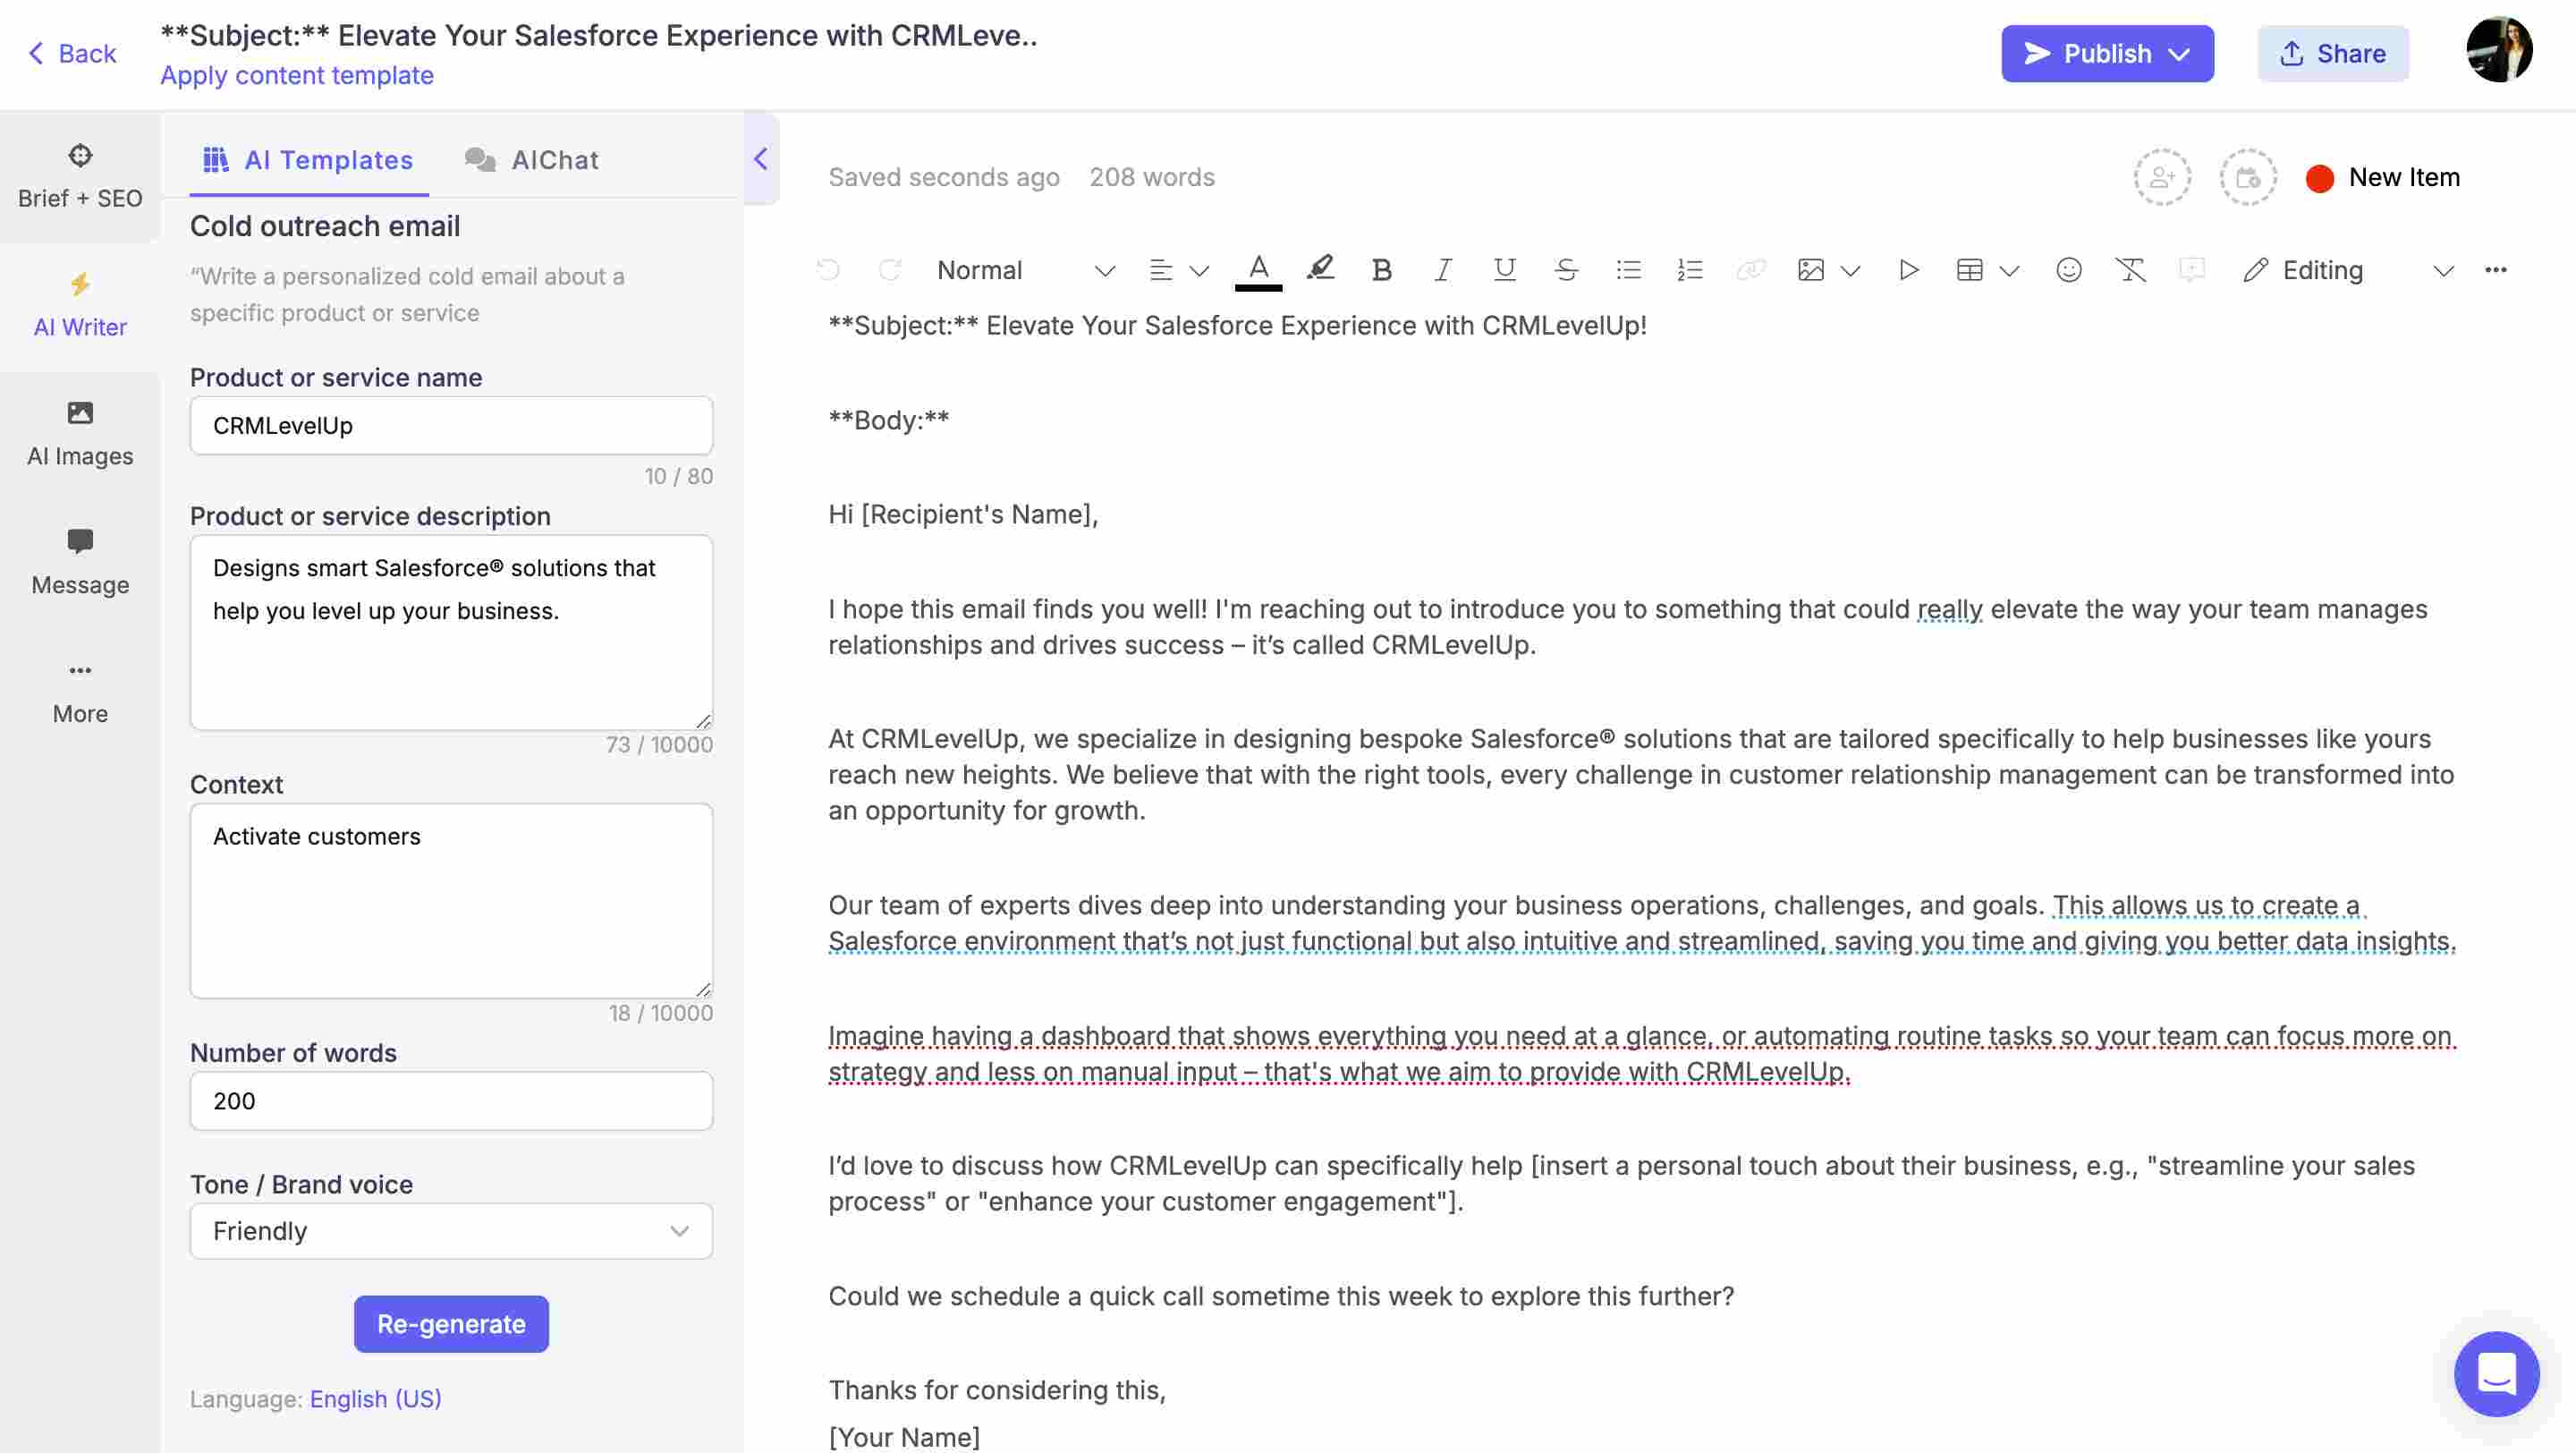Open the user profile avatar

click(x=2498, y=50)
